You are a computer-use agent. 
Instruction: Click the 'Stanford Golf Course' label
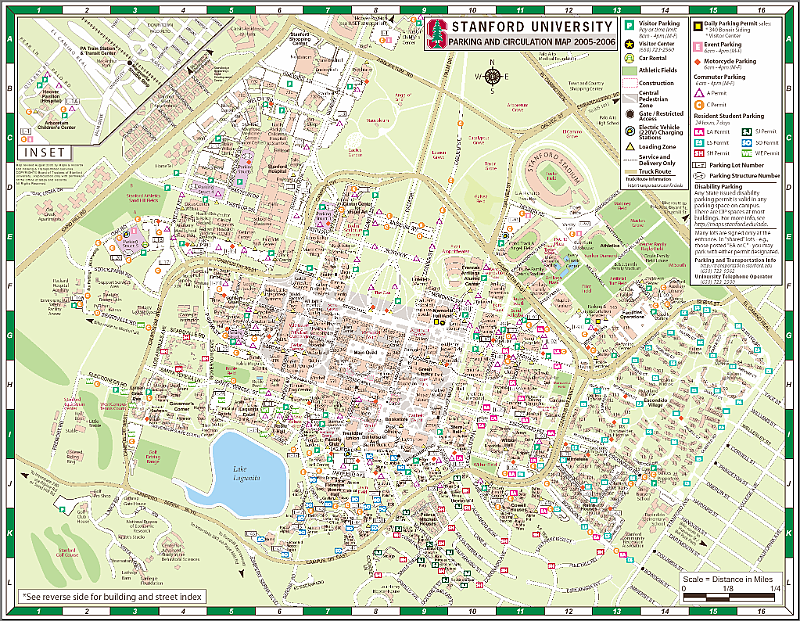[x=67, y=553]
